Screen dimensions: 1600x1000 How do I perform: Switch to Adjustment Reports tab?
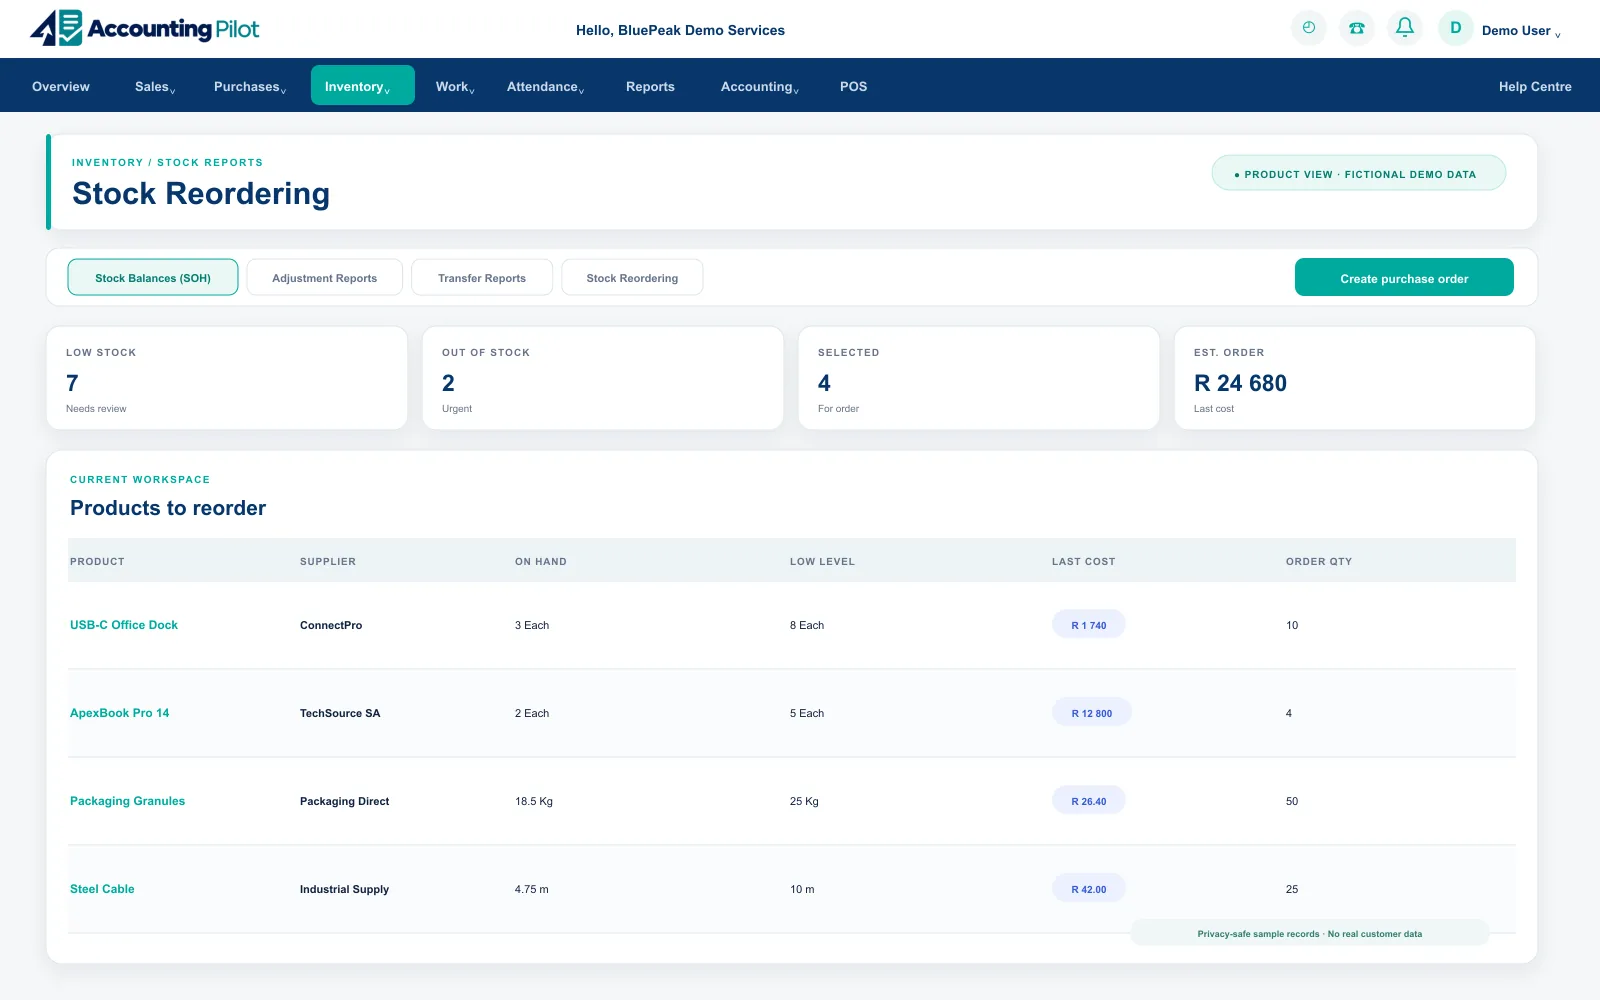tap(325, 277)
